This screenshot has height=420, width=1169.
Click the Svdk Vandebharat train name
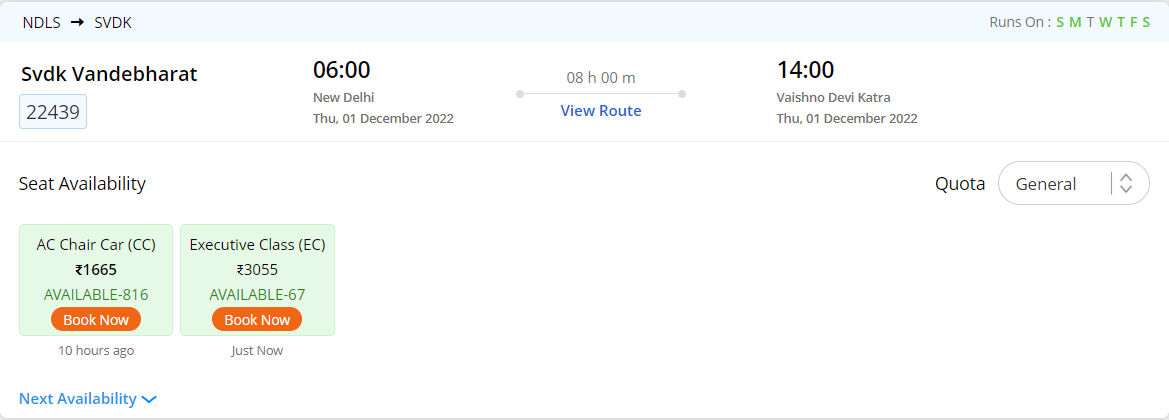[x=109, y=74]
